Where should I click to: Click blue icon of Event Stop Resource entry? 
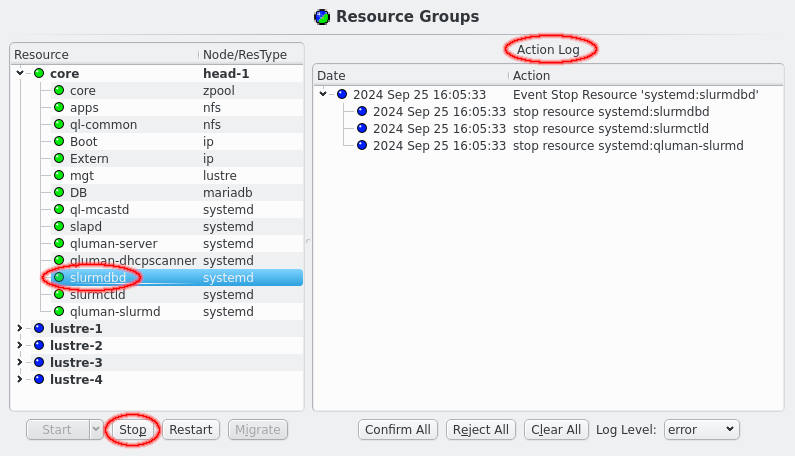coord(342,95)
